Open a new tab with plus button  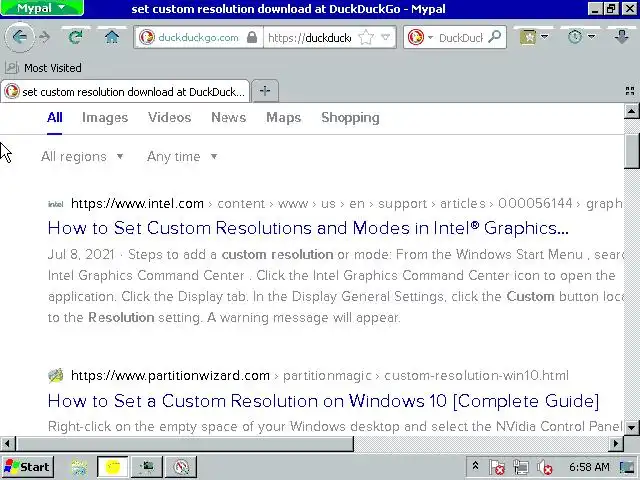[265, 91]
